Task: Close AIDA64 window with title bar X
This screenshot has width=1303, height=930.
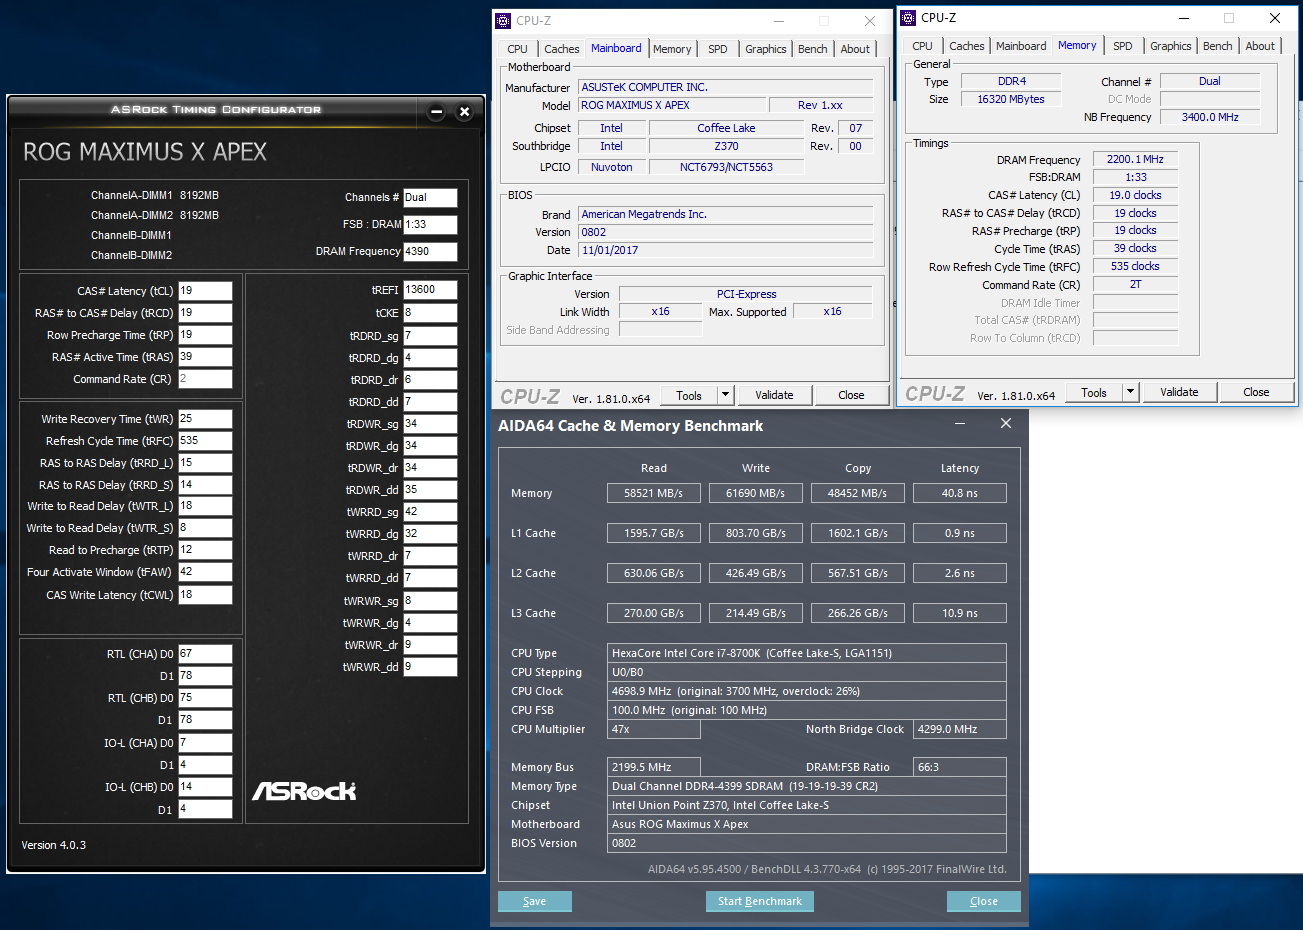Action: [1006, 424]
